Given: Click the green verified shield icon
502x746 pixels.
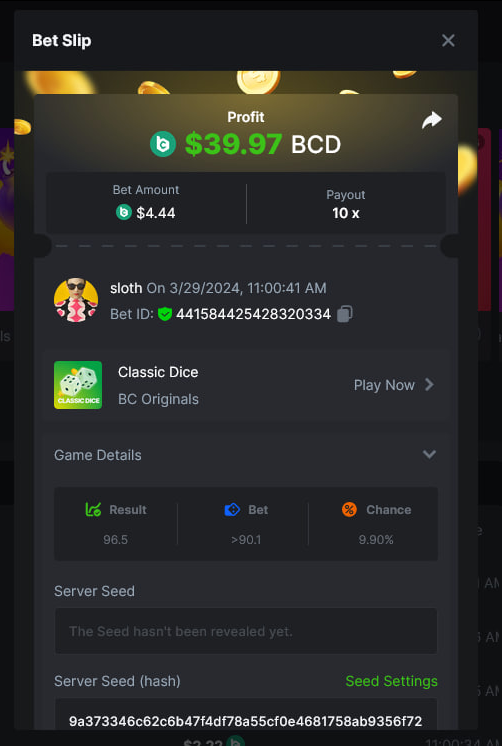Looking at the screenshot, I should (x=165, y=314).
